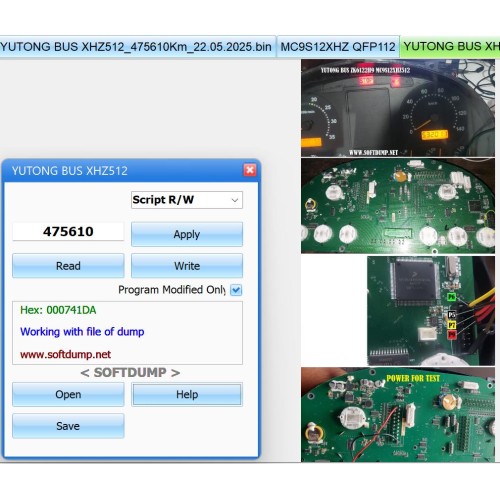Open the Script R/W combo box
This screenshot has height=500, width=500.
(187, 200)
